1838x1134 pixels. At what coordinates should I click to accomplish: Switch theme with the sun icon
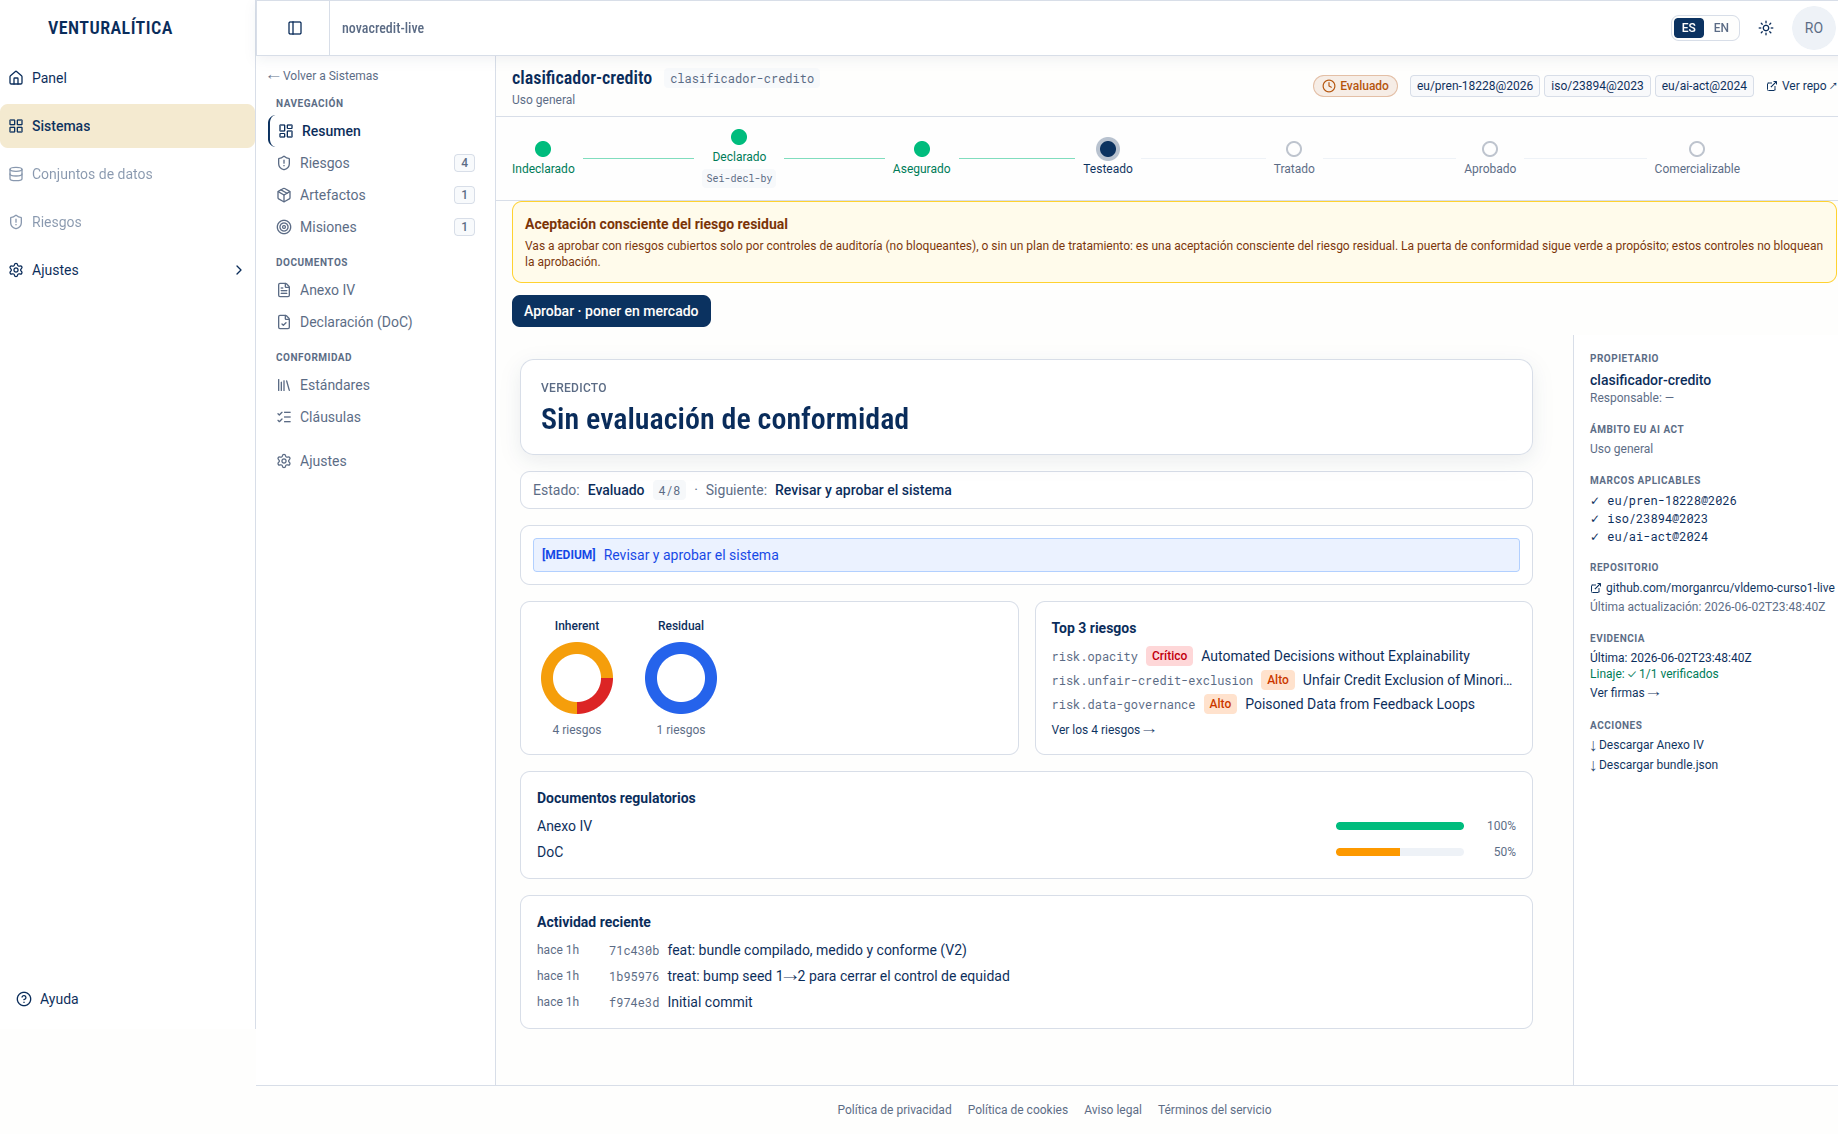click(x=1766, y=28)
